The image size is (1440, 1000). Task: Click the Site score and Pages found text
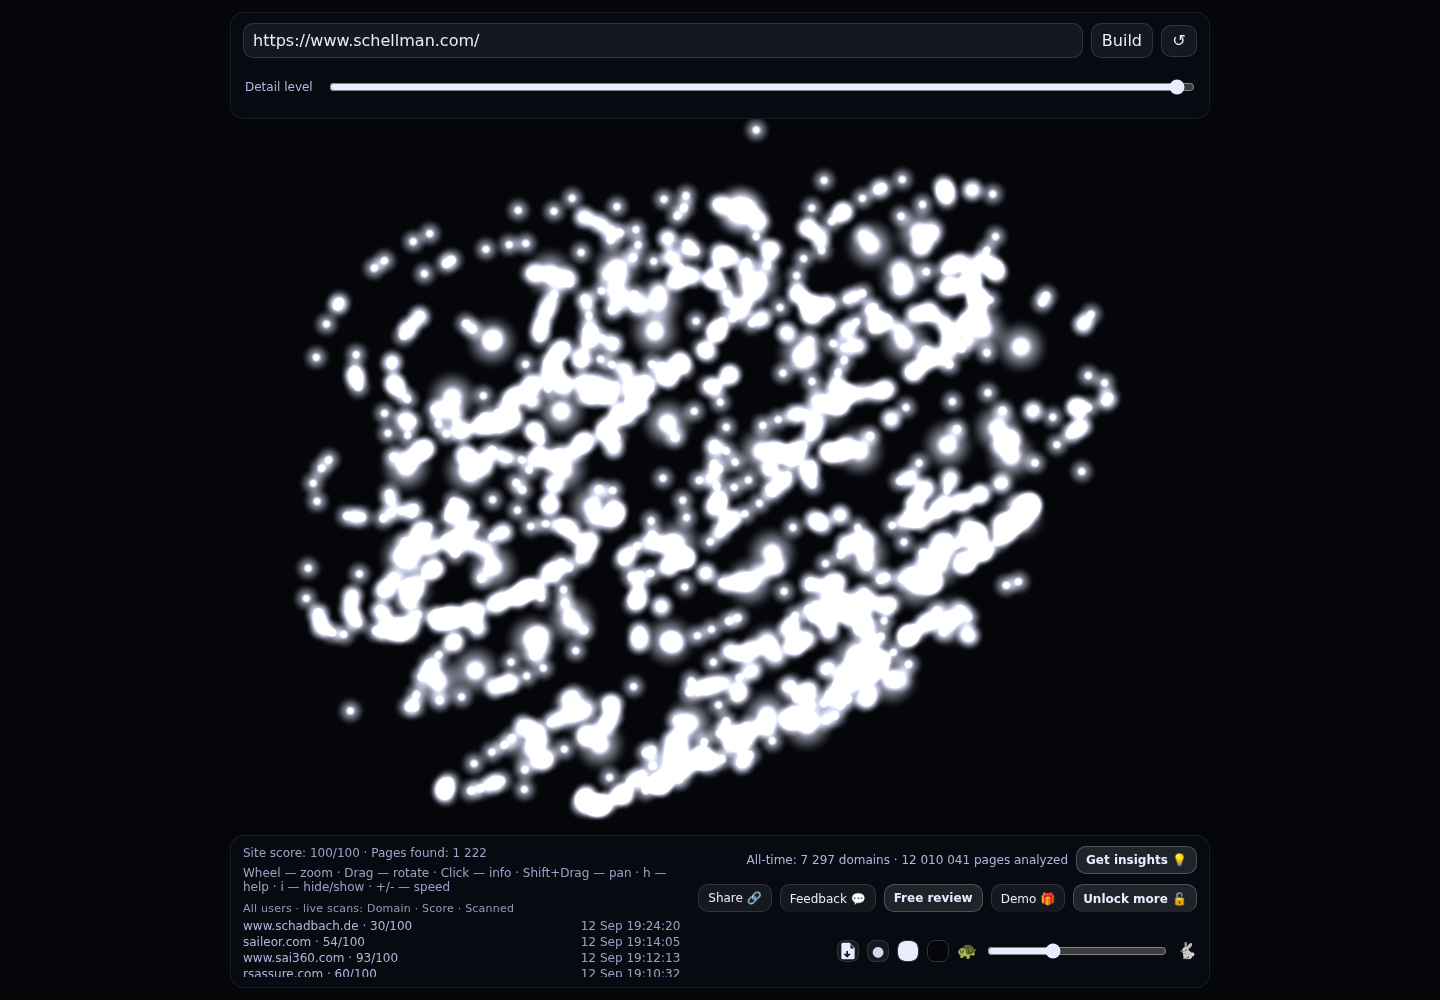click(365, 853)
